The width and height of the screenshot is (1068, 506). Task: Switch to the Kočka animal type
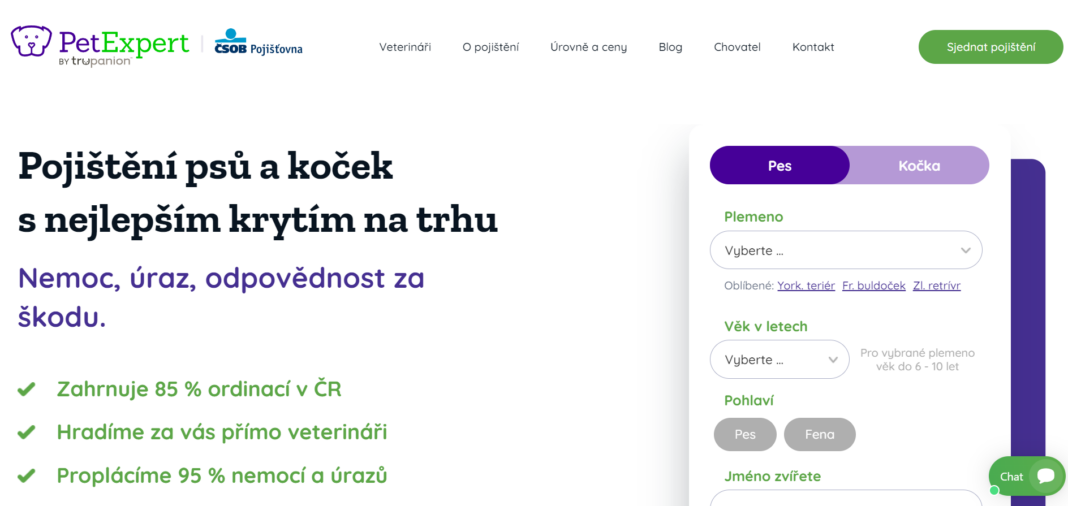click(919, 165)
